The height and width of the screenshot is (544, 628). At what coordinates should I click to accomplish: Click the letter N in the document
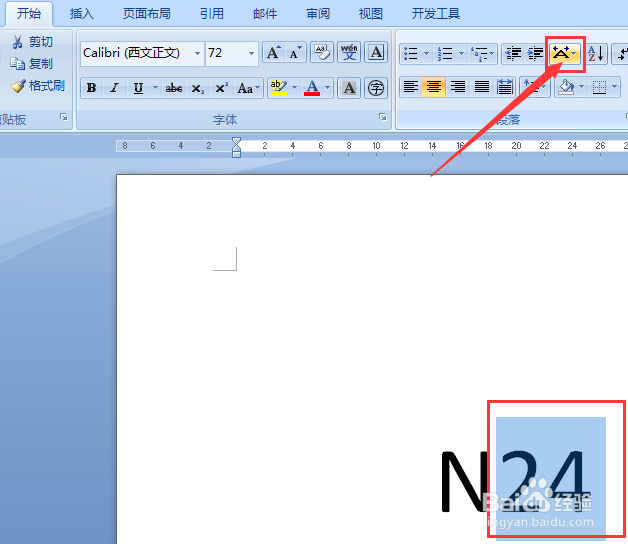[467, 482]
